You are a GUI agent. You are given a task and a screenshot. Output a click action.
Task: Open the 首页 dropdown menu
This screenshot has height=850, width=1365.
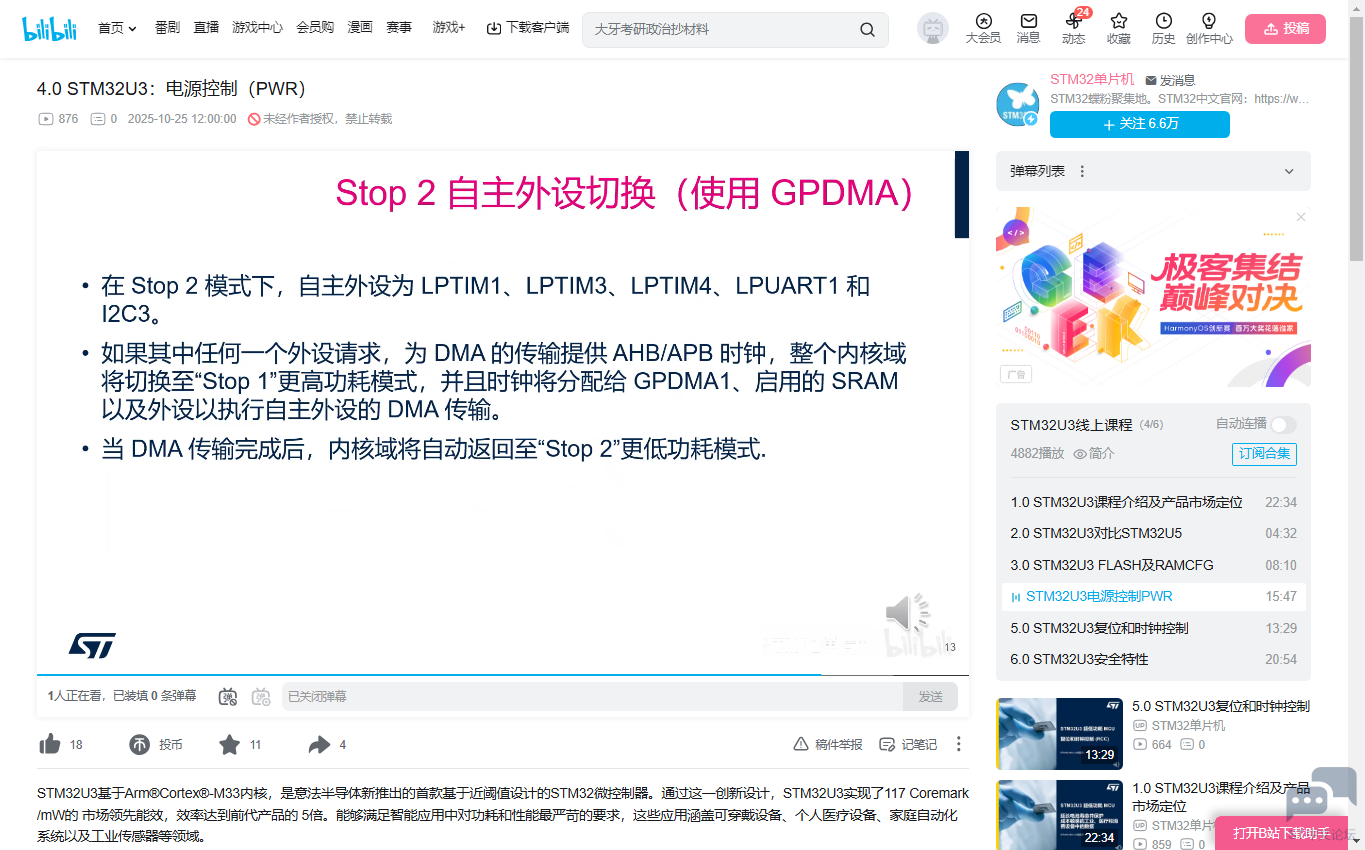coord(117,28)
